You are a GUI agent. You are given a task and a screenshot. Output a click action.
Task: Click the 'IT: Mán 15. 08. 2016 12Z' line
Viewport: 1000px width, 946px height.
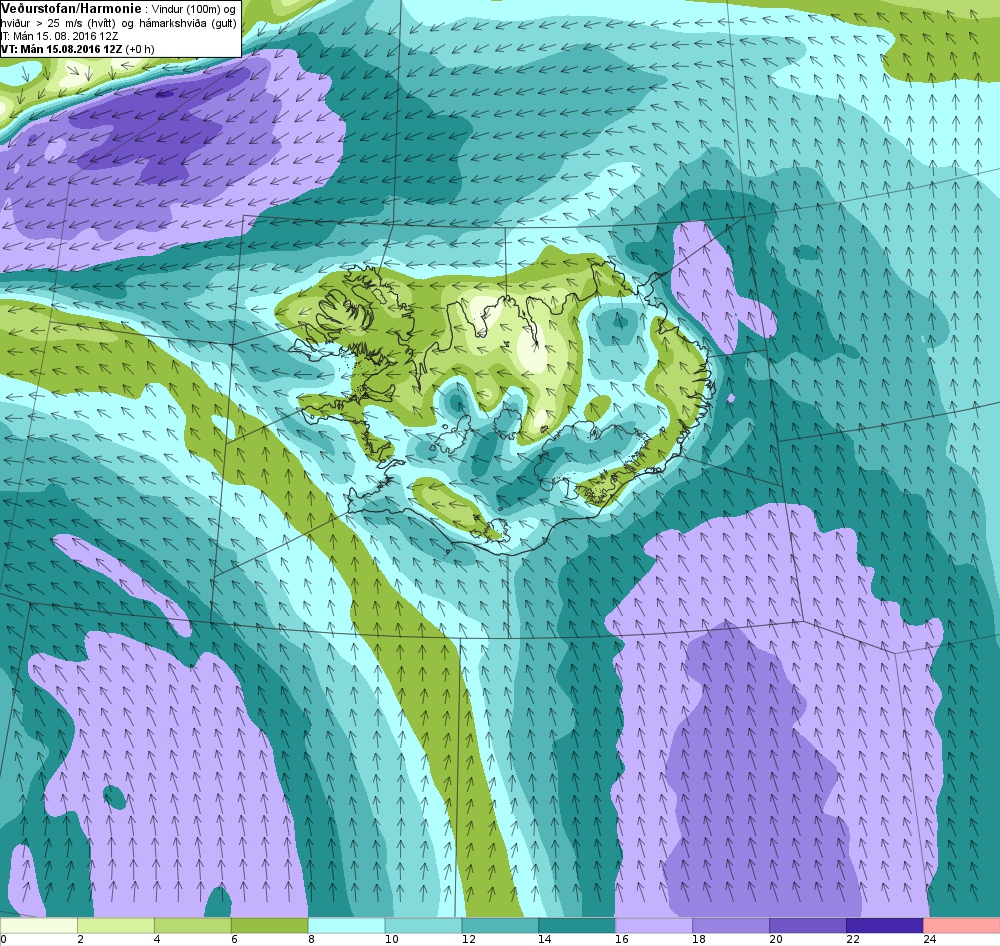click(x=59, y=36)
